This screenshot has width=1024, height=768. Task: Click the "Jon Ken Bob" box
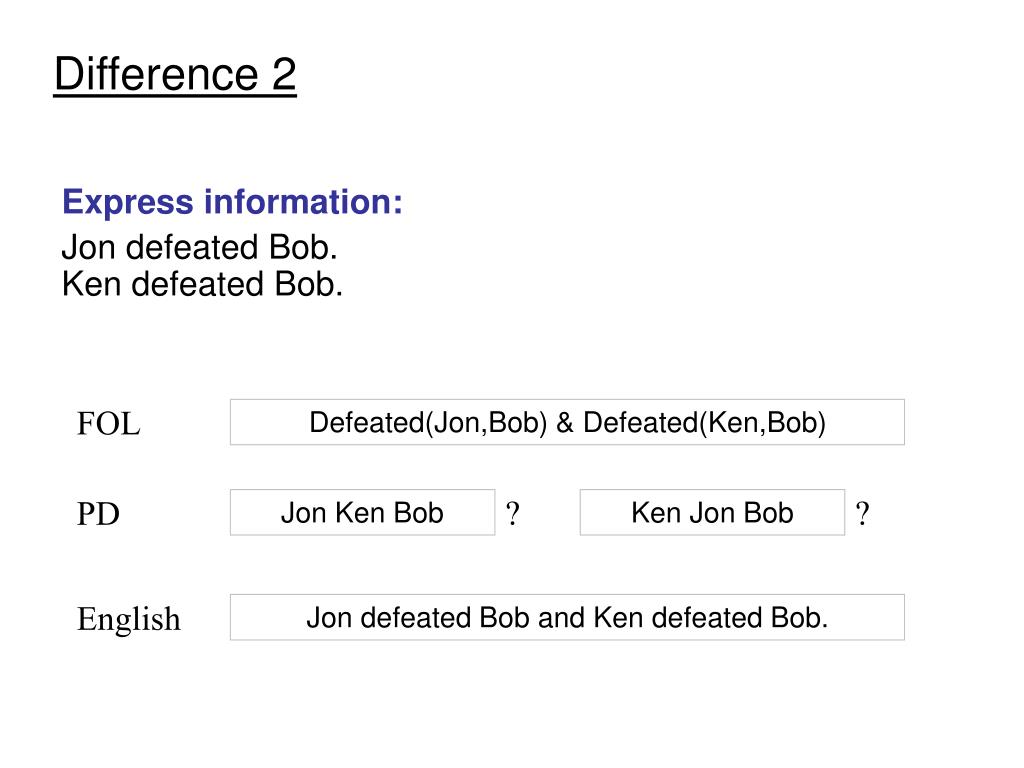pyautogui.click(x=362, y=513)
